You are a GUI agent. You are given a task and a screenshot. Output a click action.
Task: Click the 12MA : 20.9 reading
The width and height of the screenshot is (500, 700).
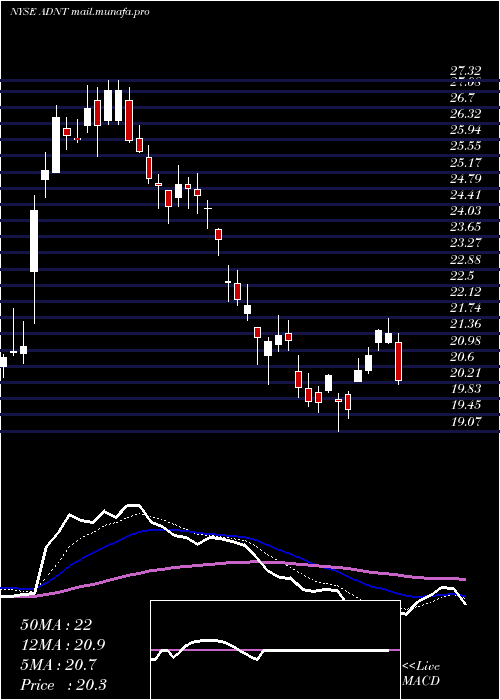coord(62,645)
